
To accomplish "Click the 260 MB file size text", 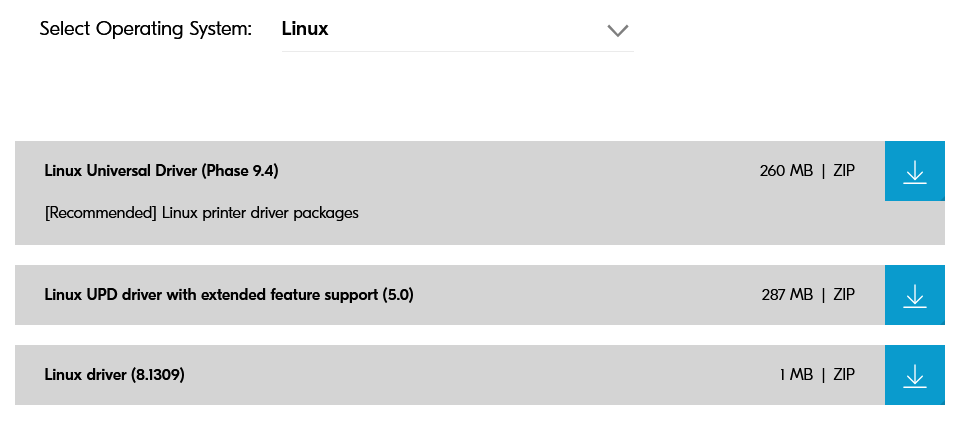I will 786,171.
